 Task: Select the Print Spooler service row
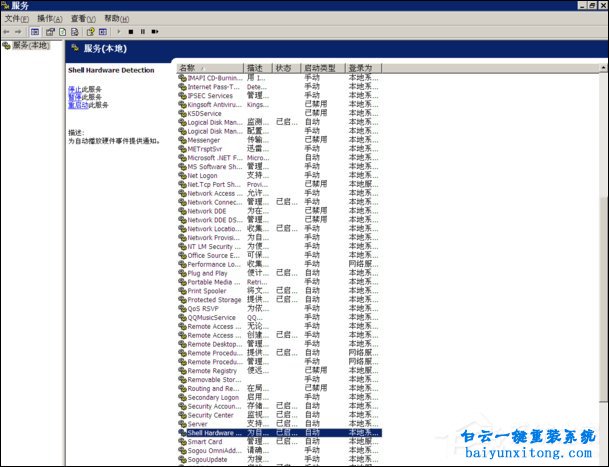(x=213, y=291)
